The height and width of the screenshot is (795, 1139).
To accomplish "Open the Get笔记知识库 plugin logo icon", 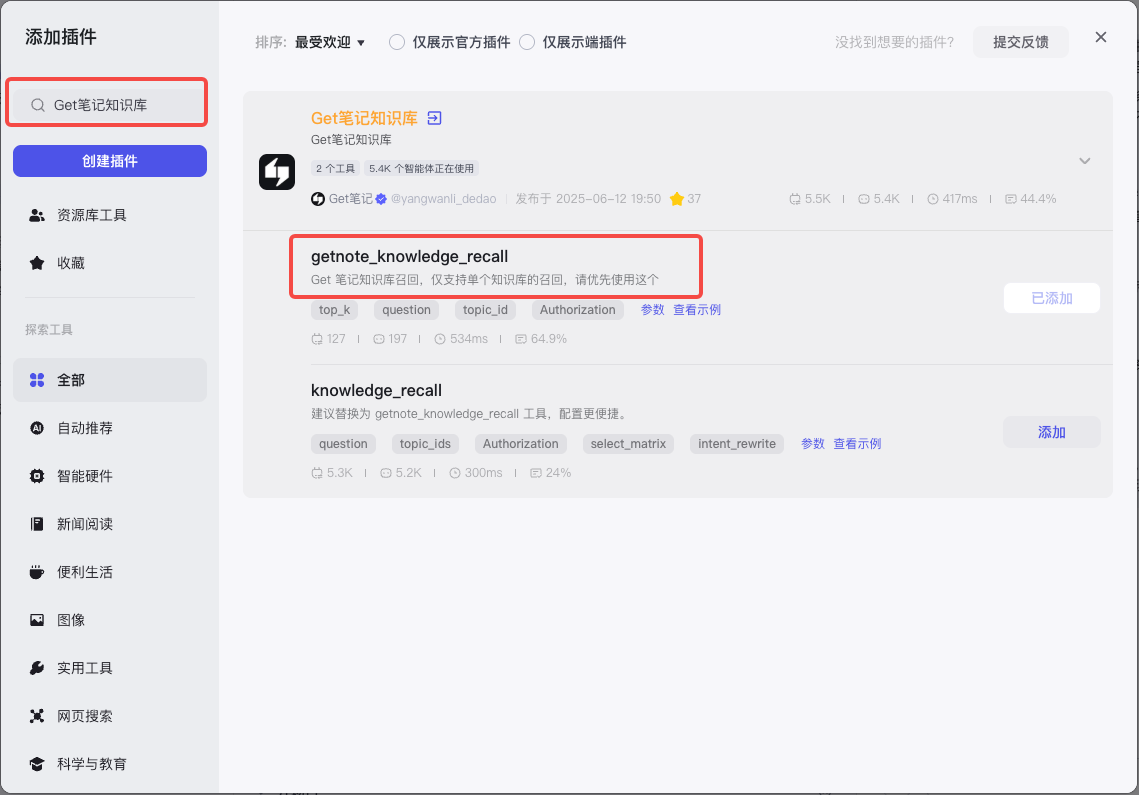I will (277, 172).
